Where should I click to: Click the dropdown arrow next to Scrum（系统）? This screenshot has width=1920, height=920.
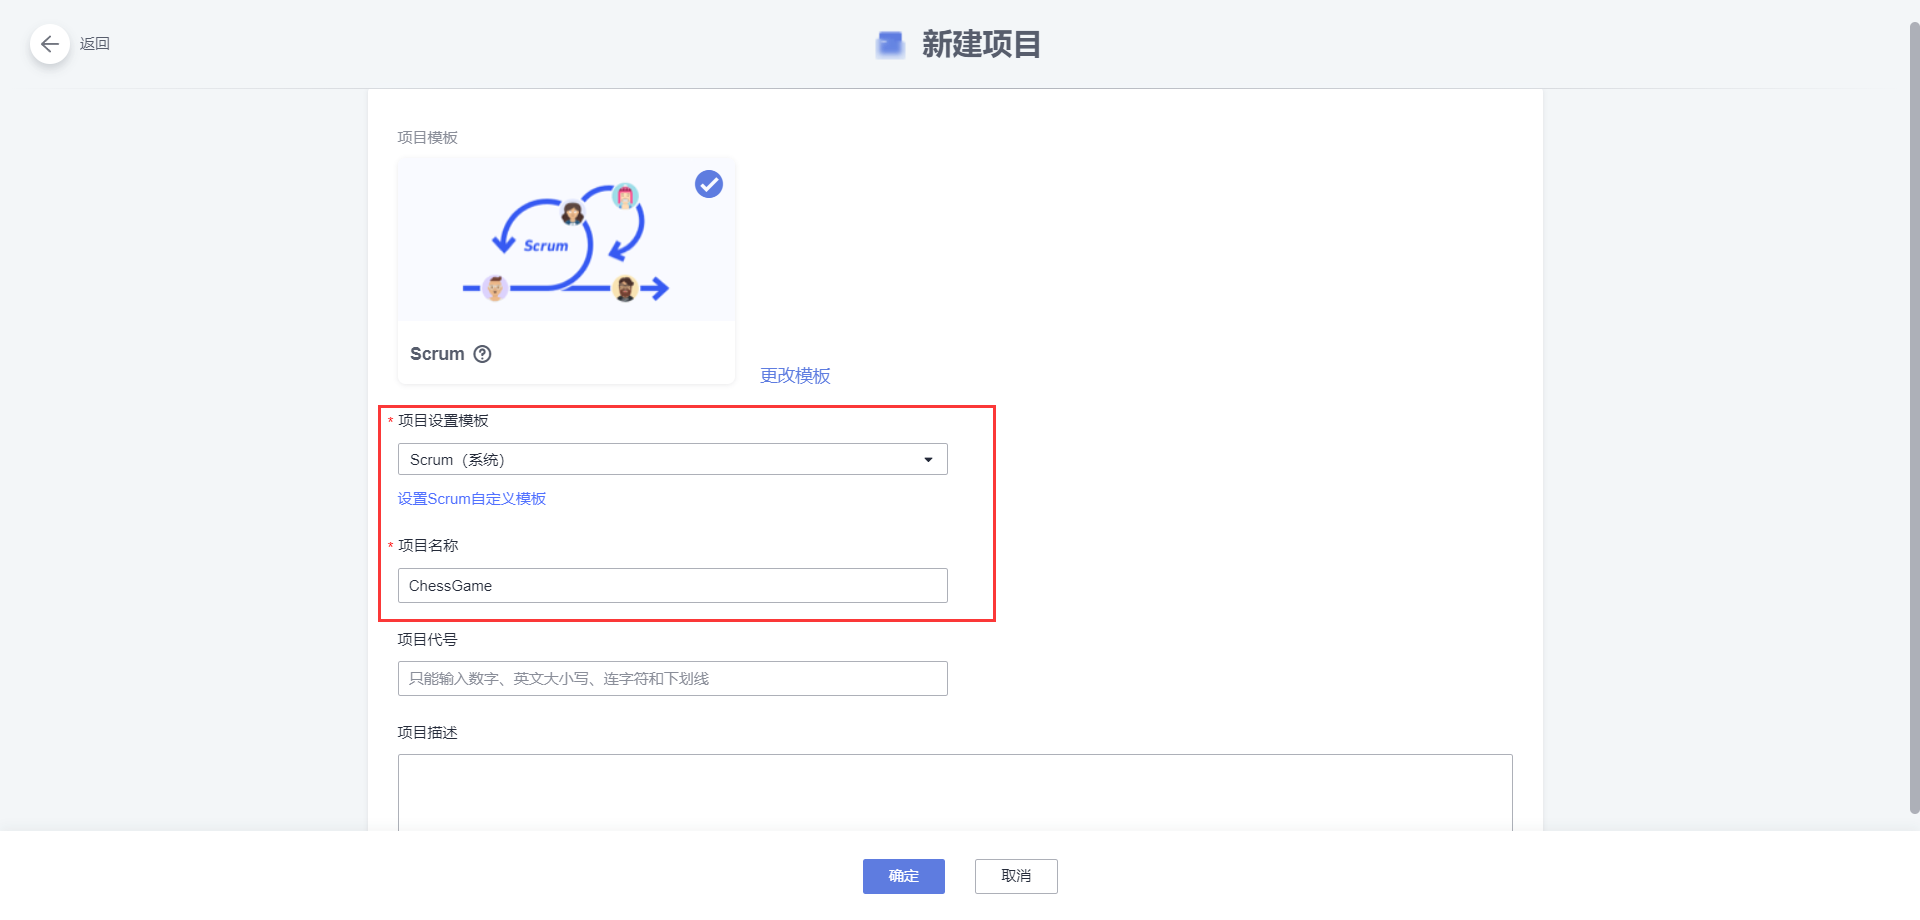(930, 459)
